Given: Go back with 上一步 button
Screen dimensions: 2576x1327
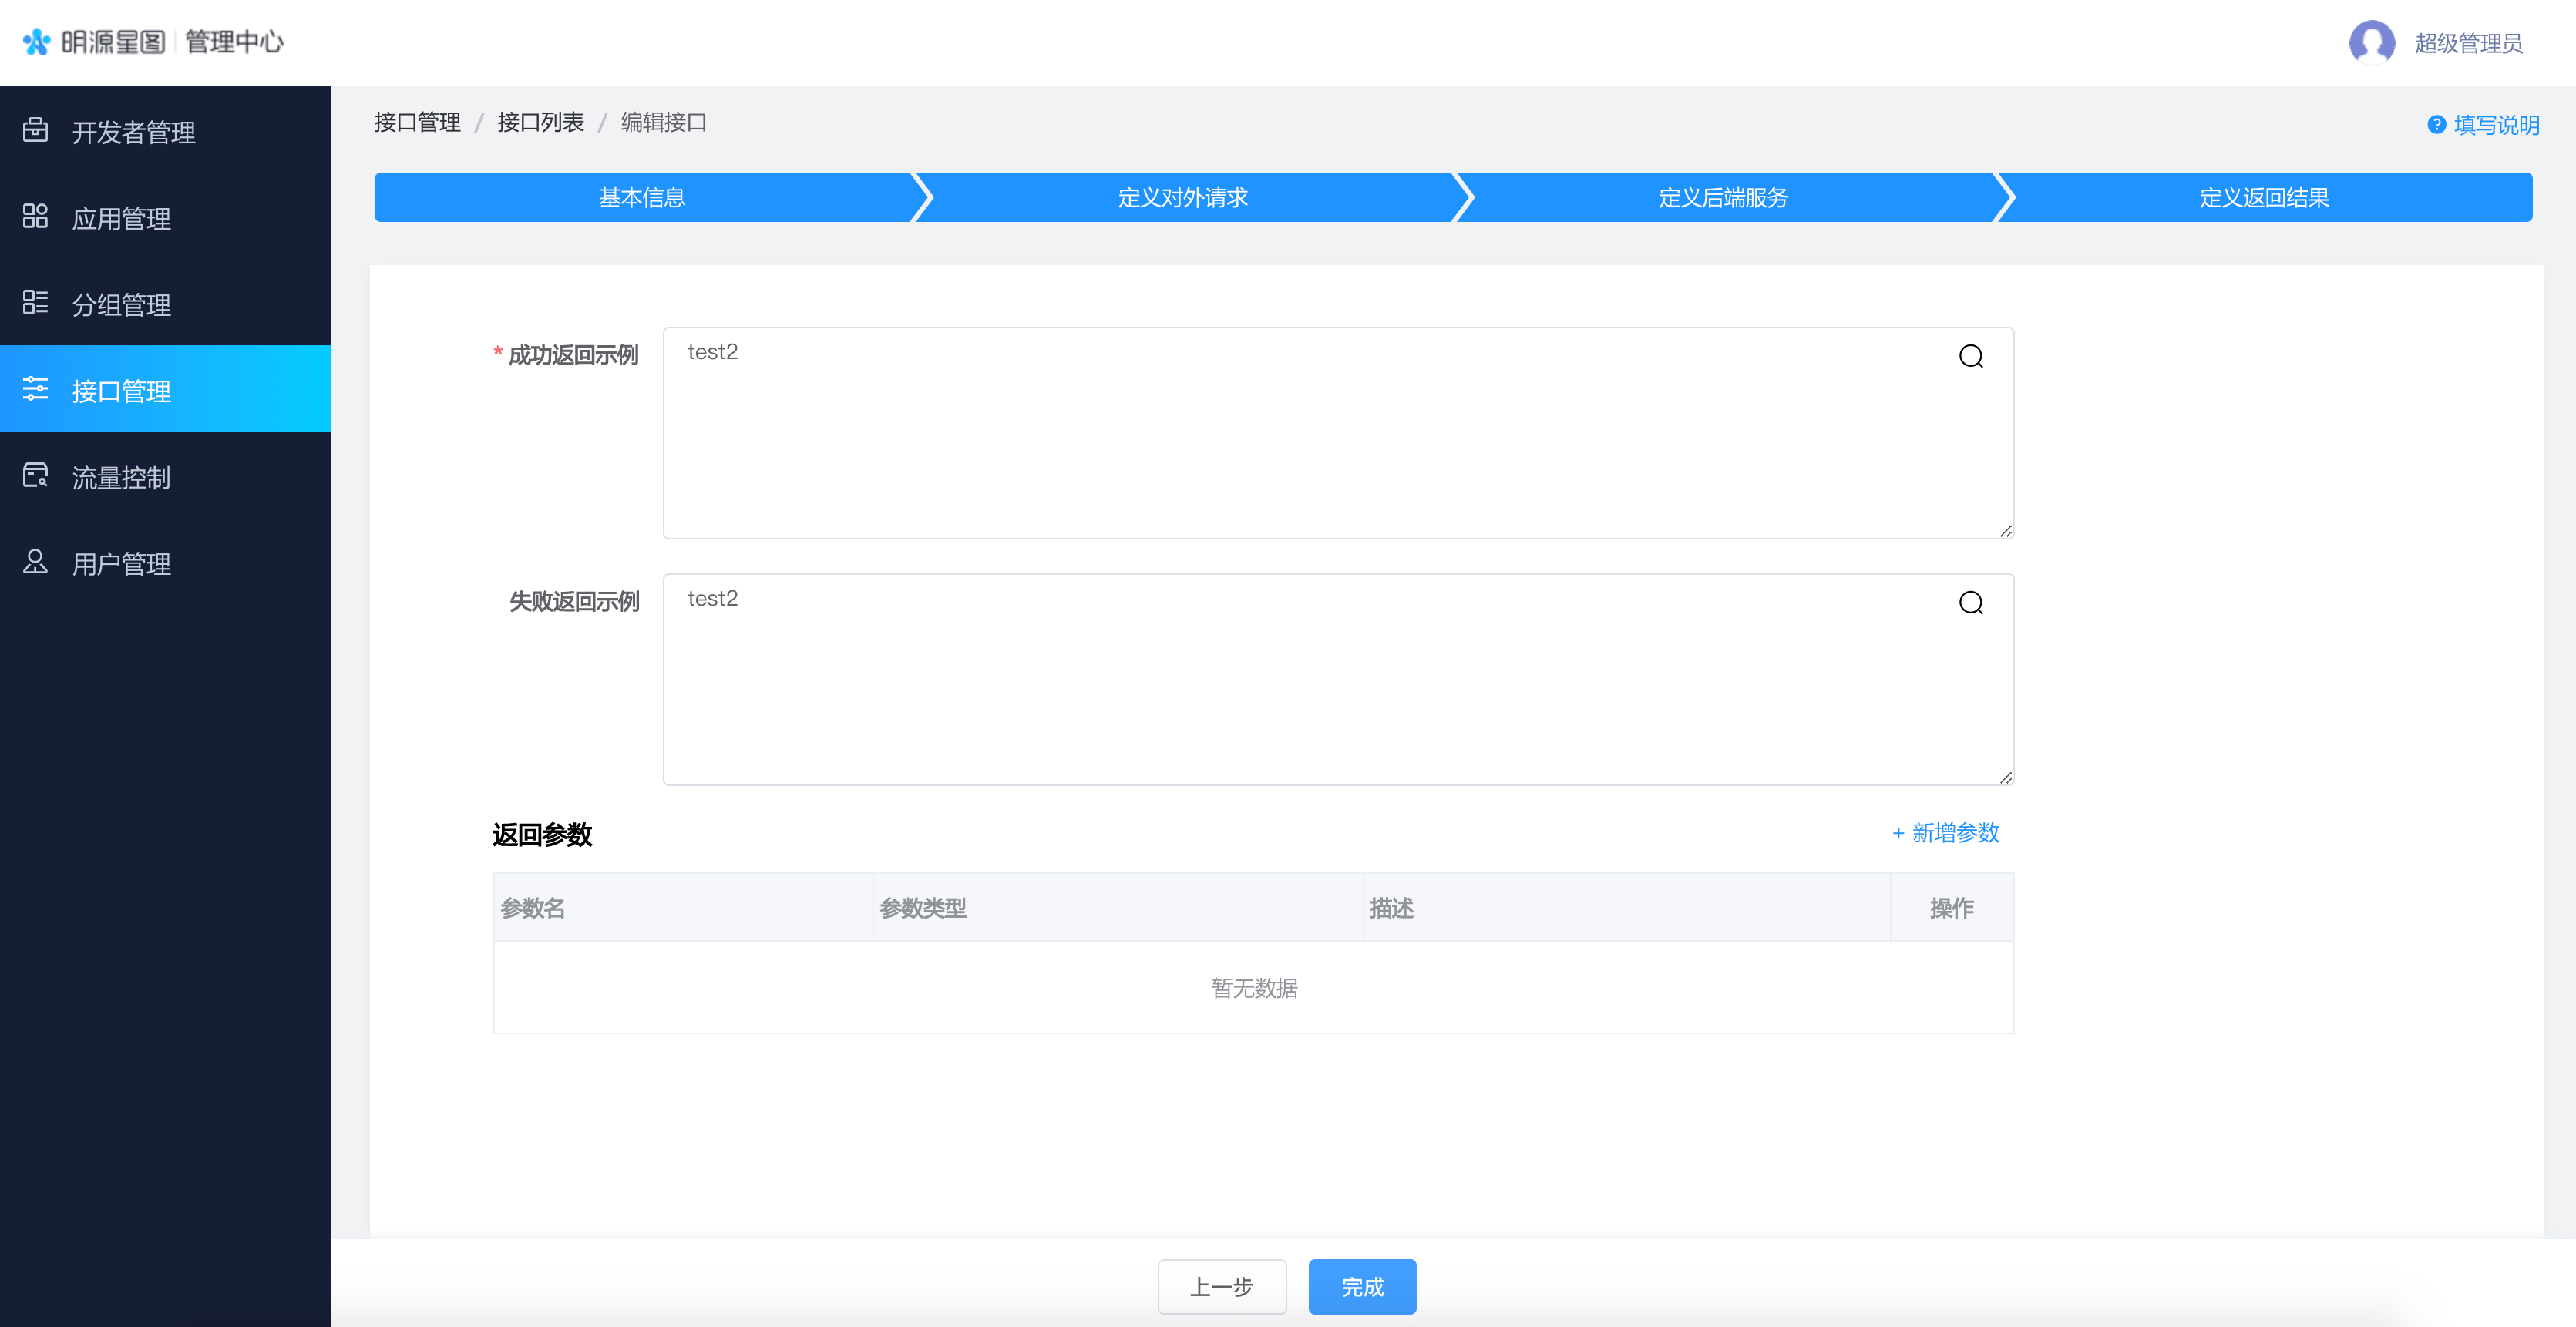Looking at the screenshot, I should tap(1221, 1286).
